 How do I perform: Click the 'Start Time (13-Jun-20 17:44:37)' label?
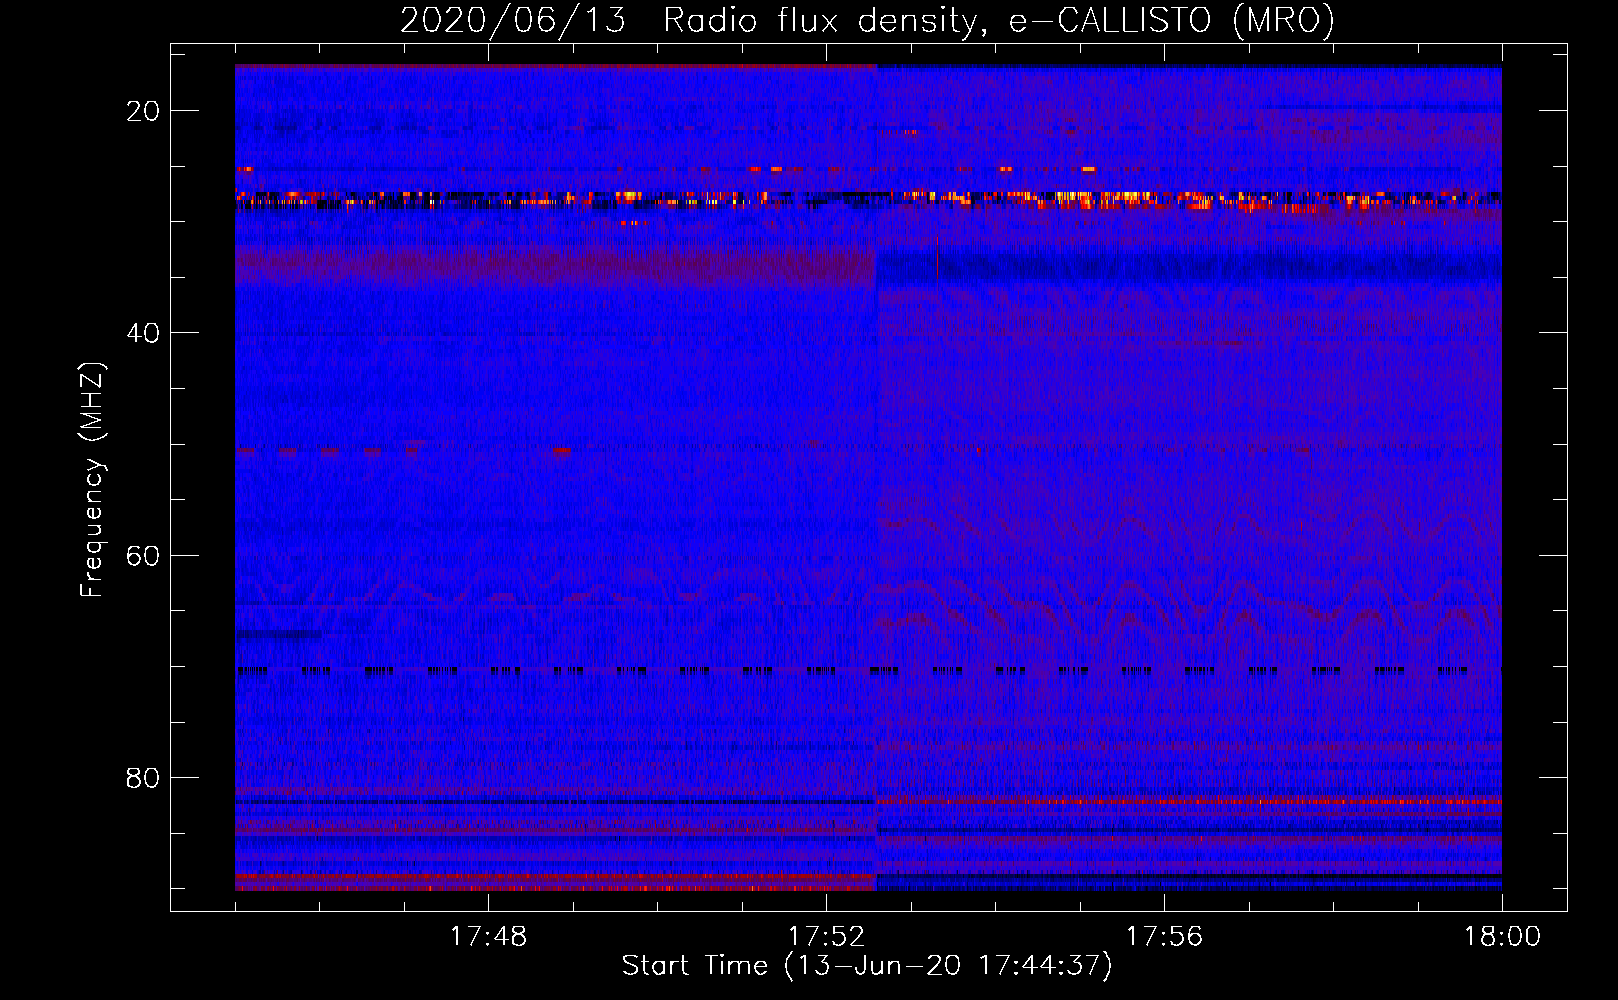[x=867, y=966]
